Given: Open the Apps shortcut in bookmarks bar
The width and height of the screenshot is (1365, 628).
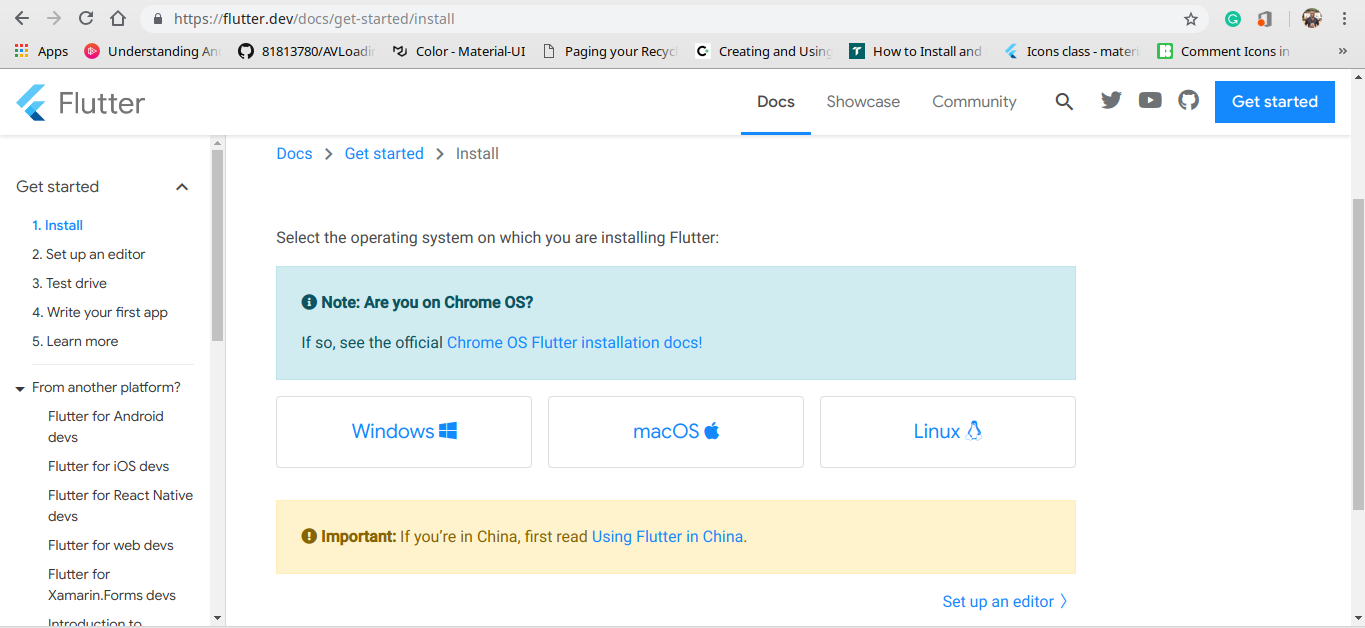Looking at the screenshot, I should pos(41,51).
